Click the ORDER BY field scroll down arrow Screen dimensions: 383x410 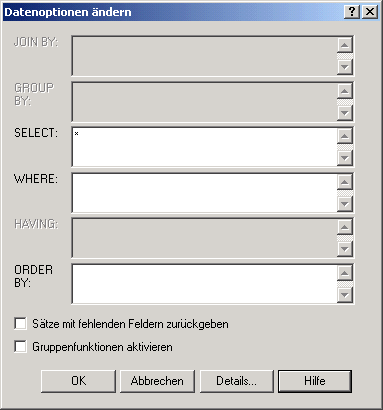345,295
